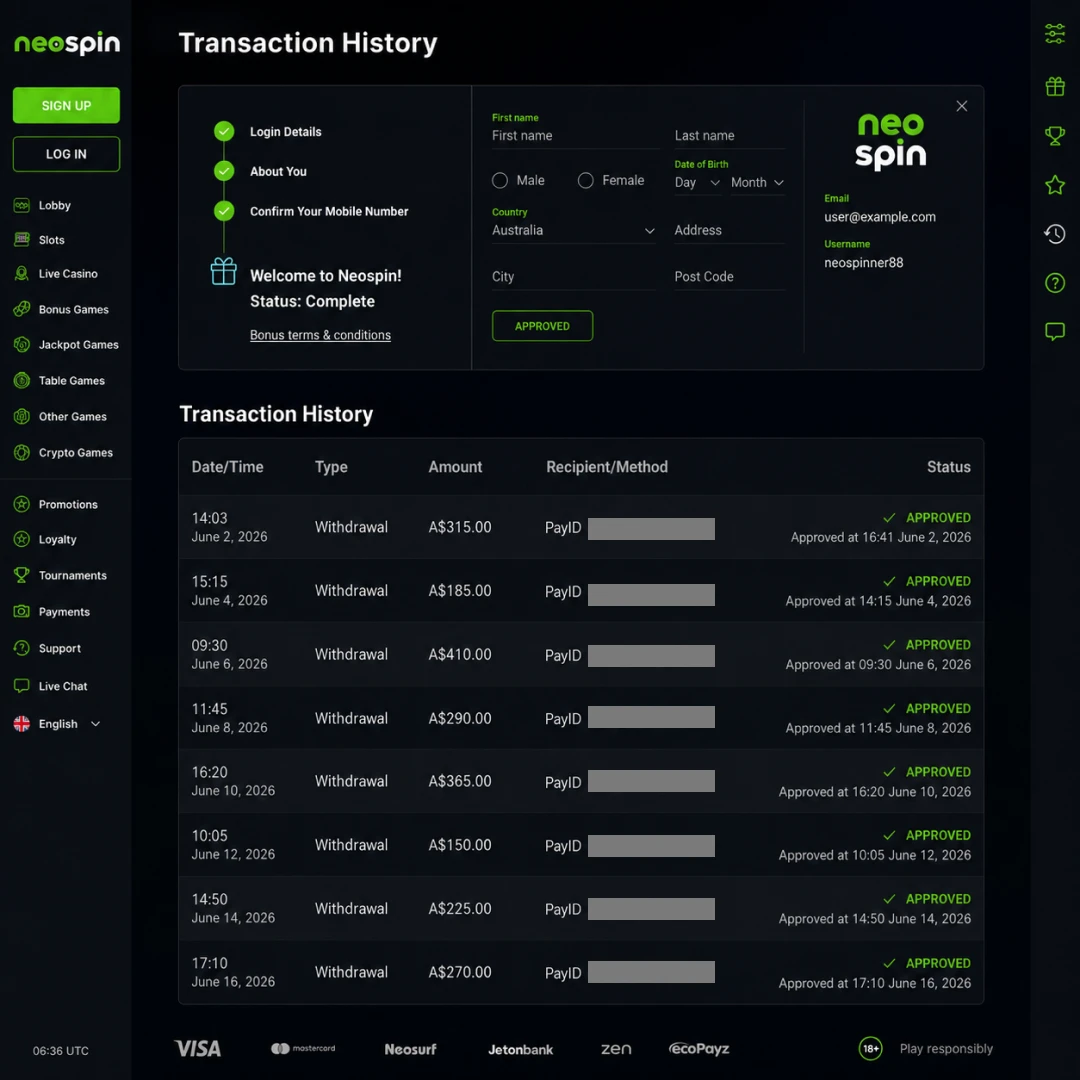Open the gift box icon in right rail
This screenshot has height=1080, width=1080.
click(x=1055, y=86)
